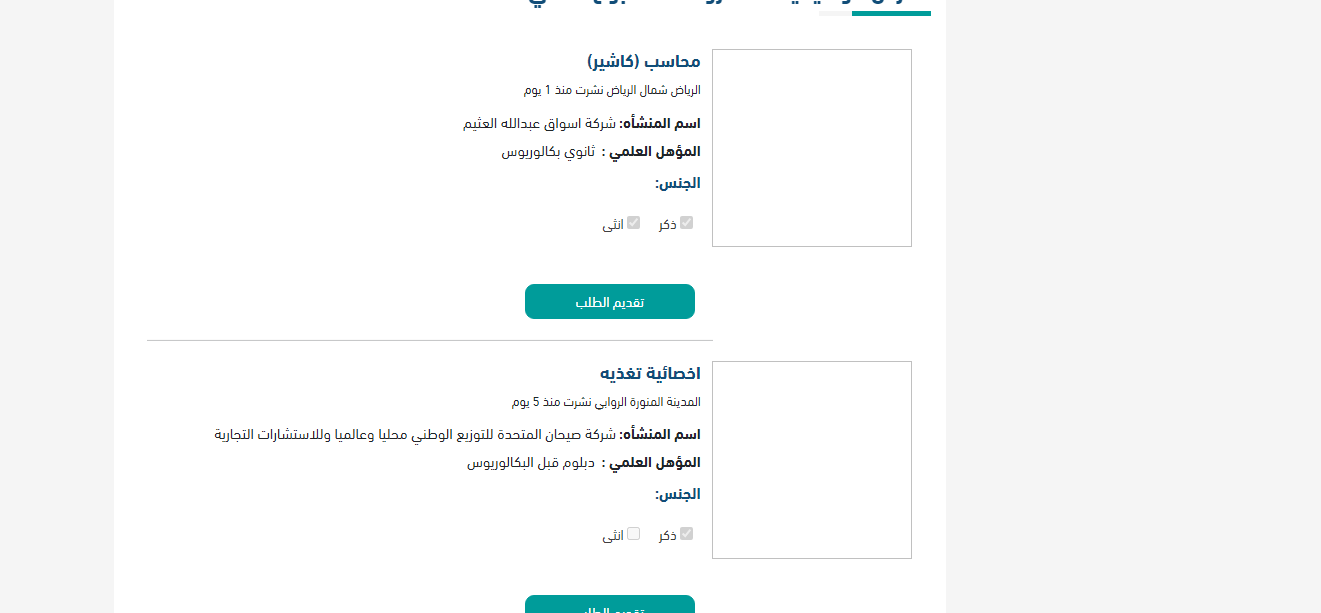Click company name شركة اسواق عبدالله العثيم
The height and width of the screenshot is (613, 1321).
pos(540,124)
